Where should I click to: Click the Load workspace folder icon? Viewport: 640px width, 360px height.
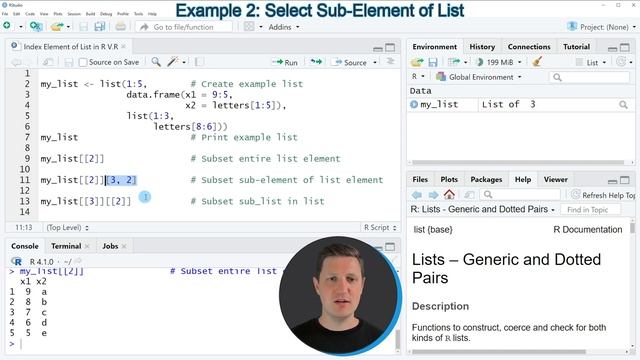click(417, 62)
